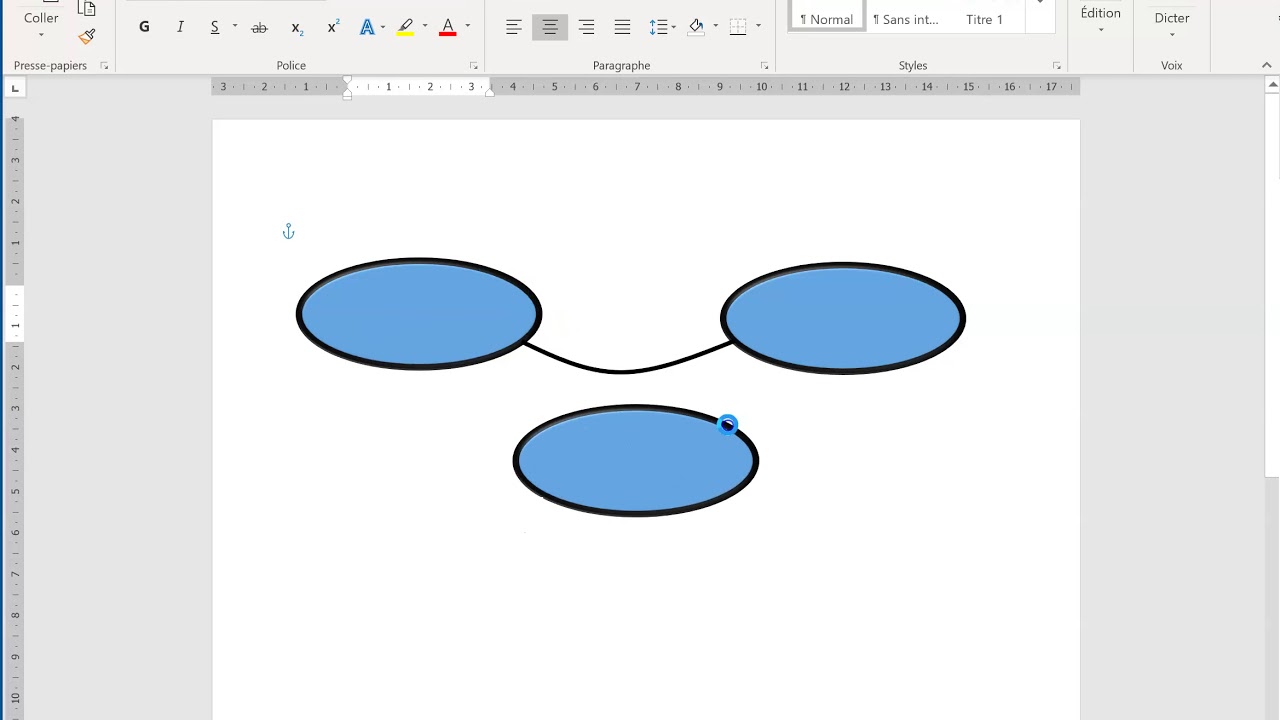Viewport: 1280px width, 720px height.
Task: Open the line spacing dropdown arrow
Action: 674,27
